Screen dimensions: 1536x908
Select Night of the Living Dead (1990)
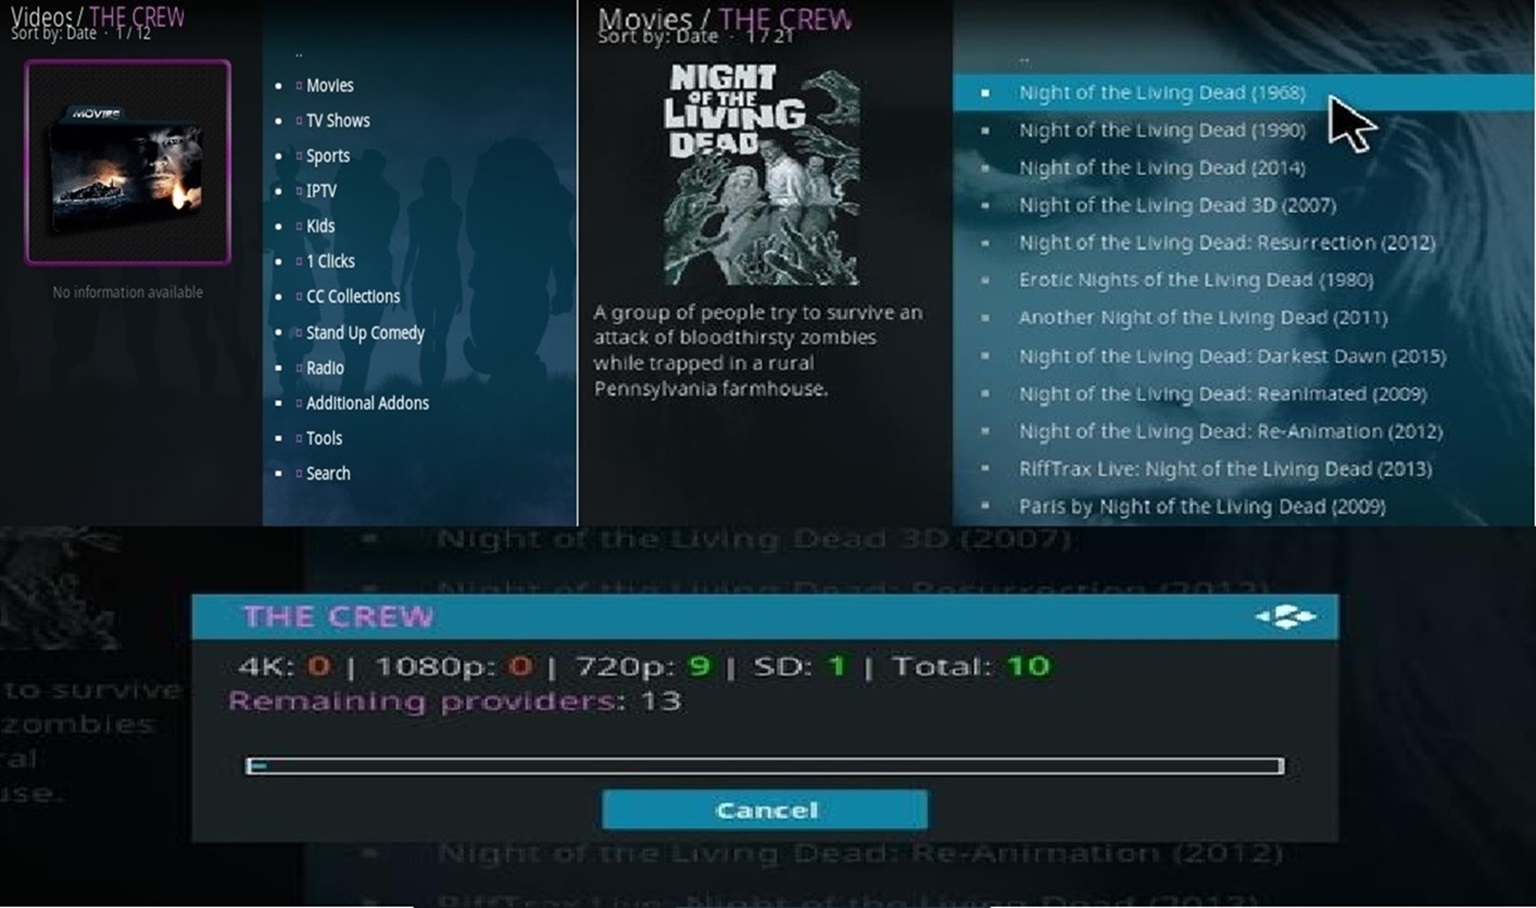(1161, 130)
